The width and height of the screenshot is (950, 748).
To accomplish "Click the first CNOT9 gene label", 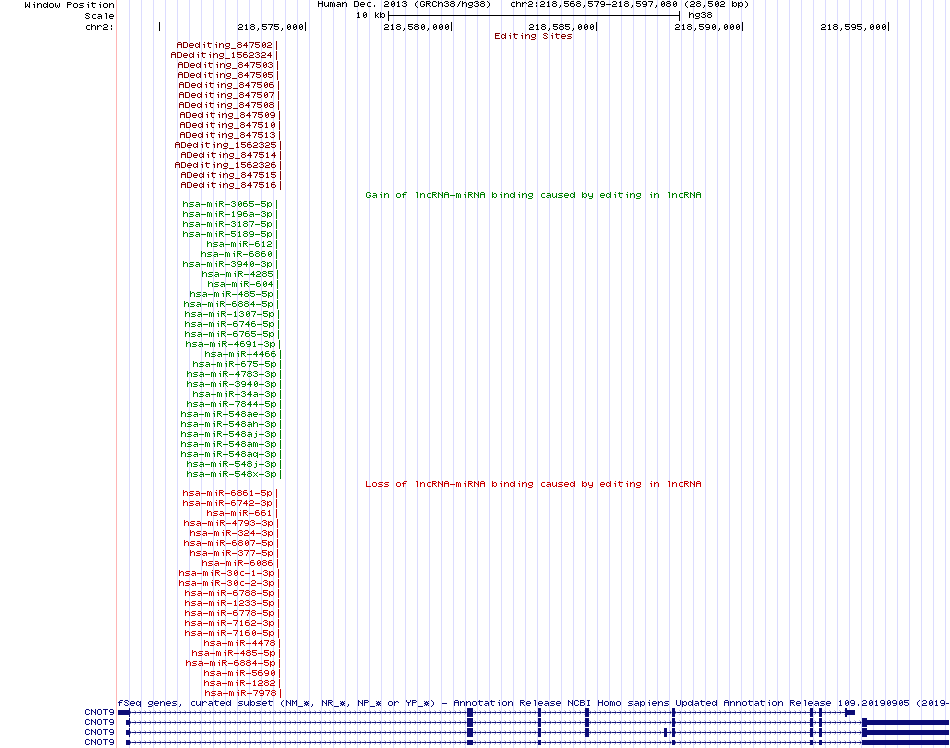I will click(99, 712).
